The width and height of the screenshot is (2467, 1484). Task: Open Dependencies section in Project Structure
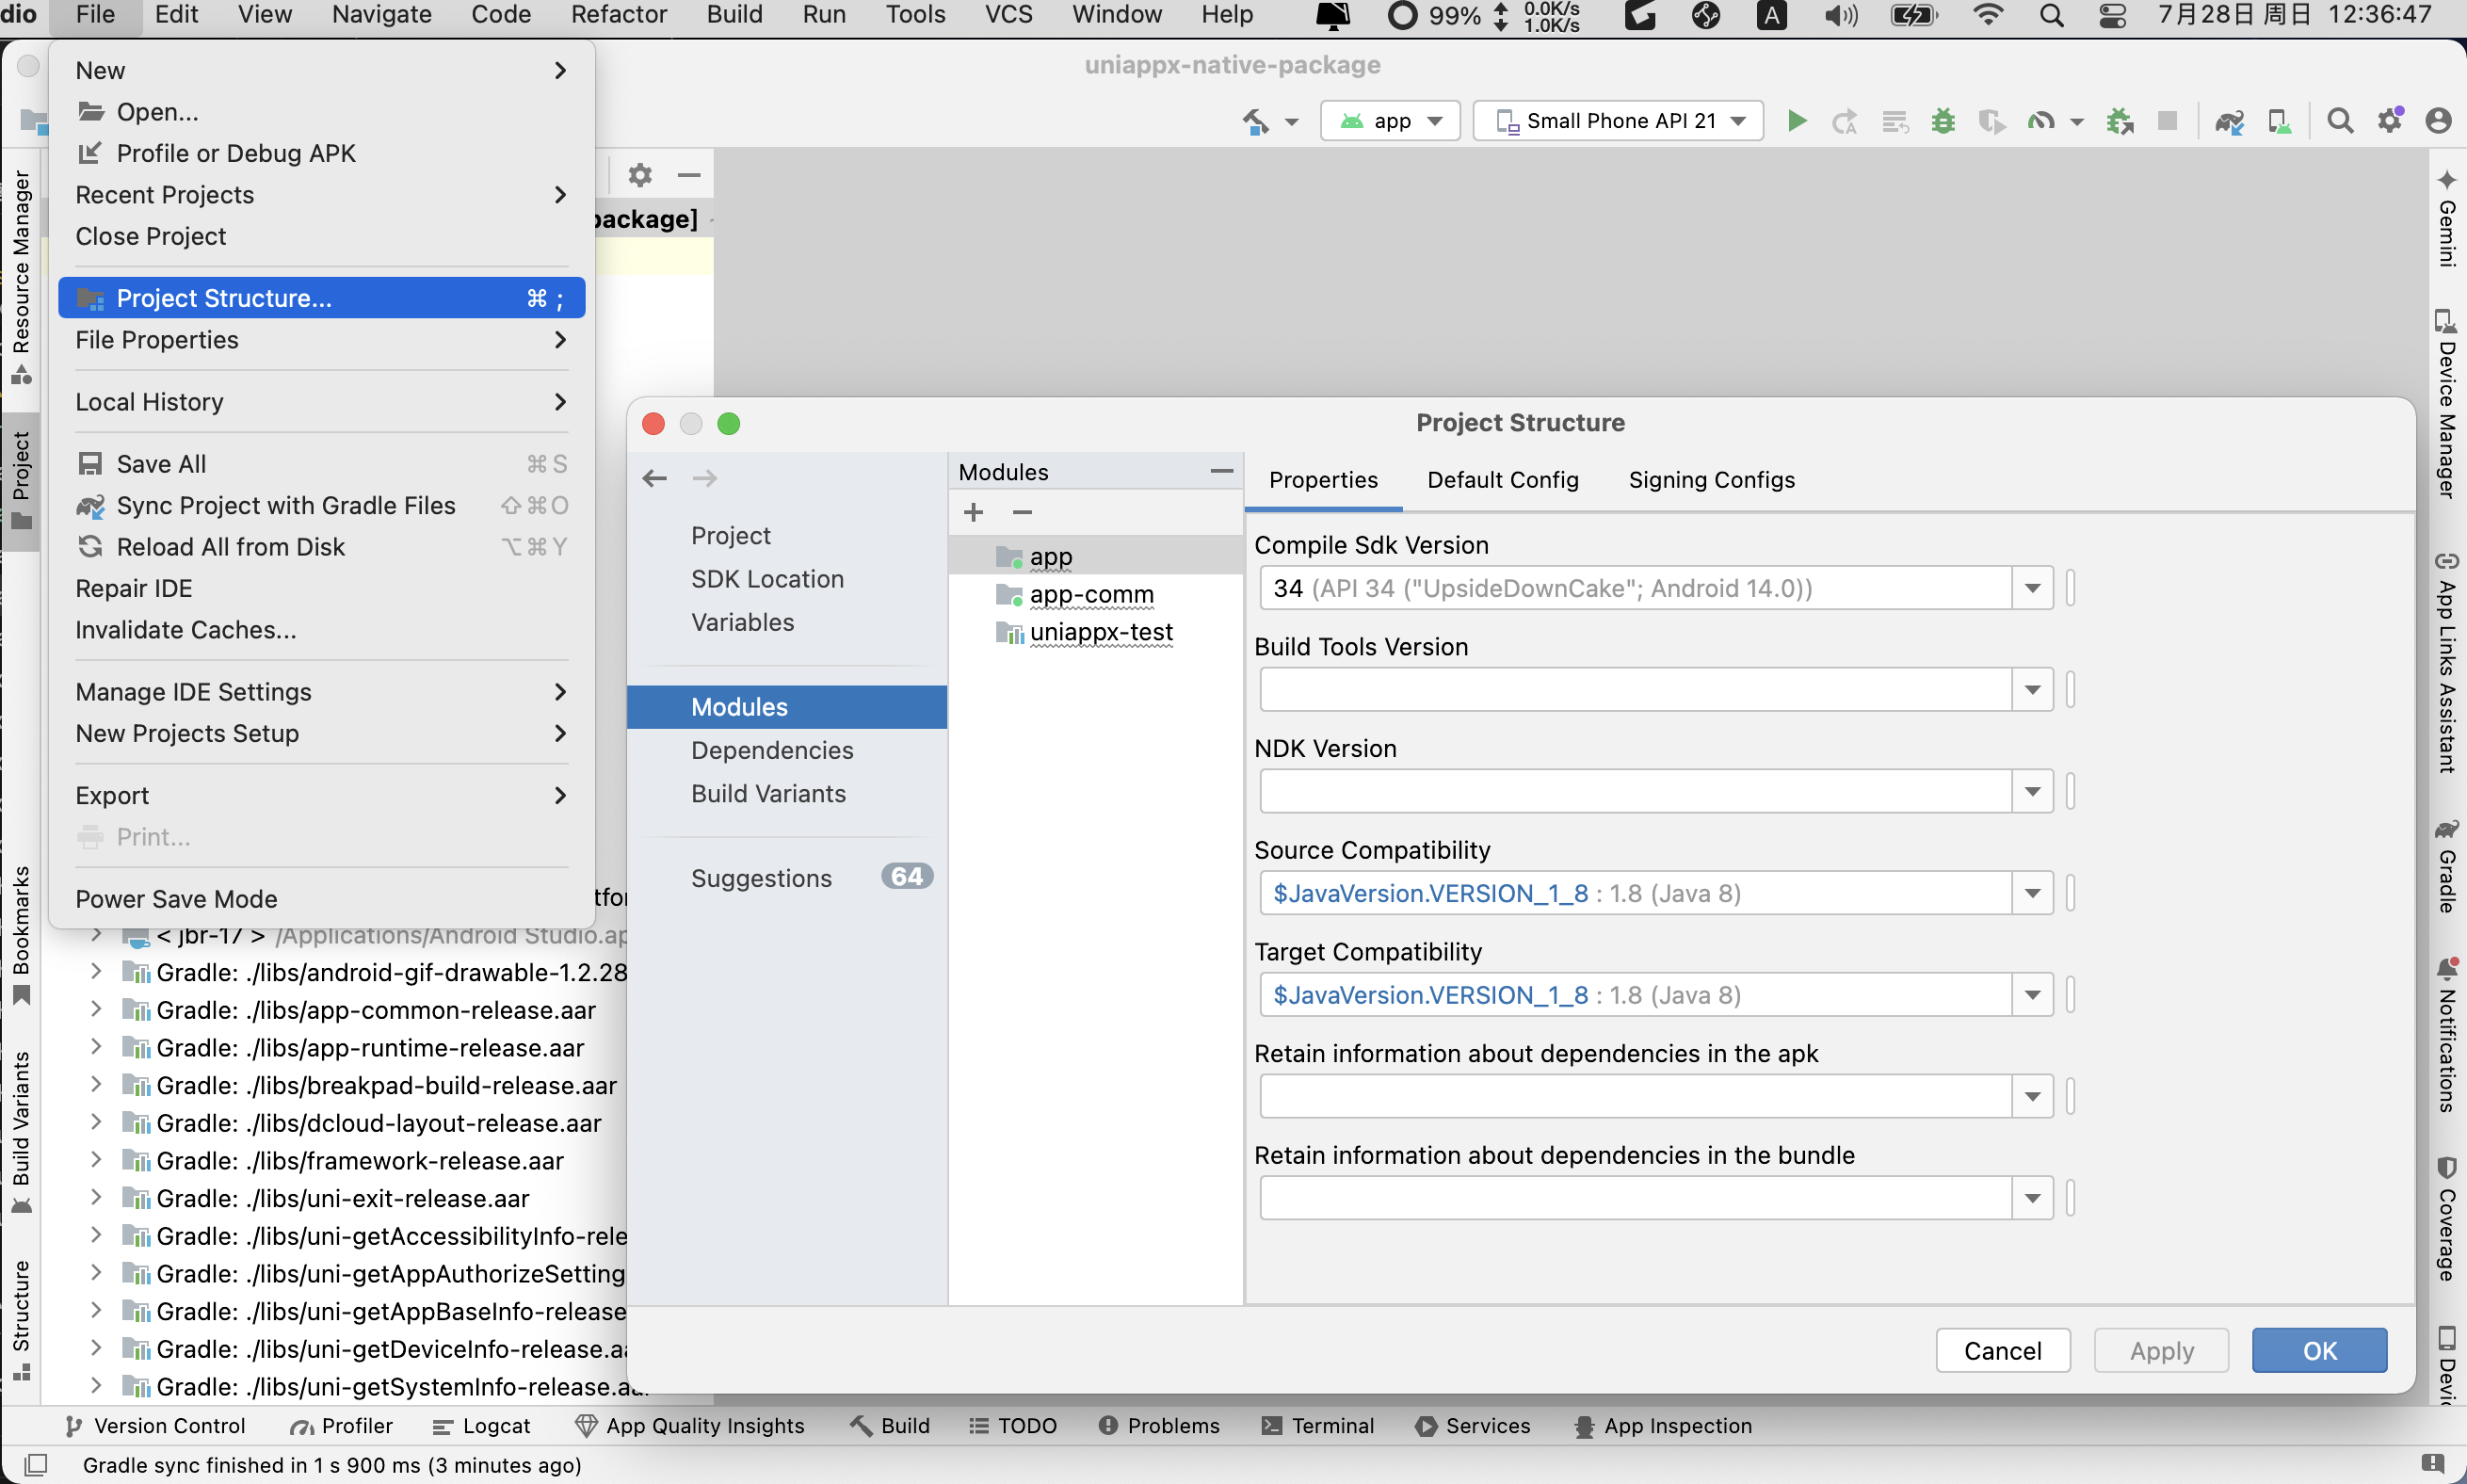pos(772,750)
